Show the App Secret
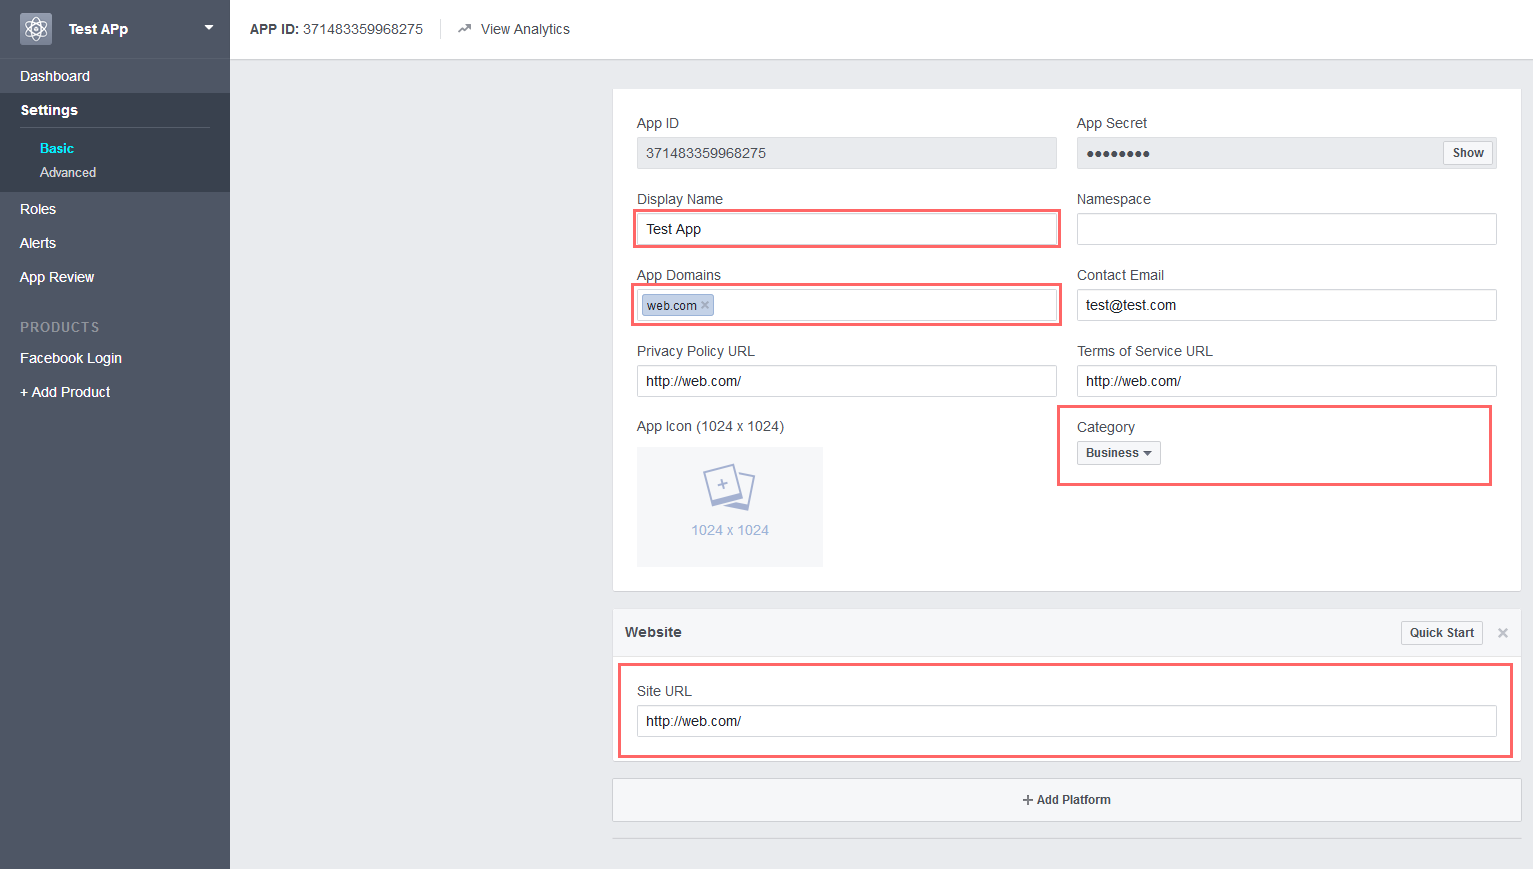Screen dimensions: 1533x869 [1468, 153]
